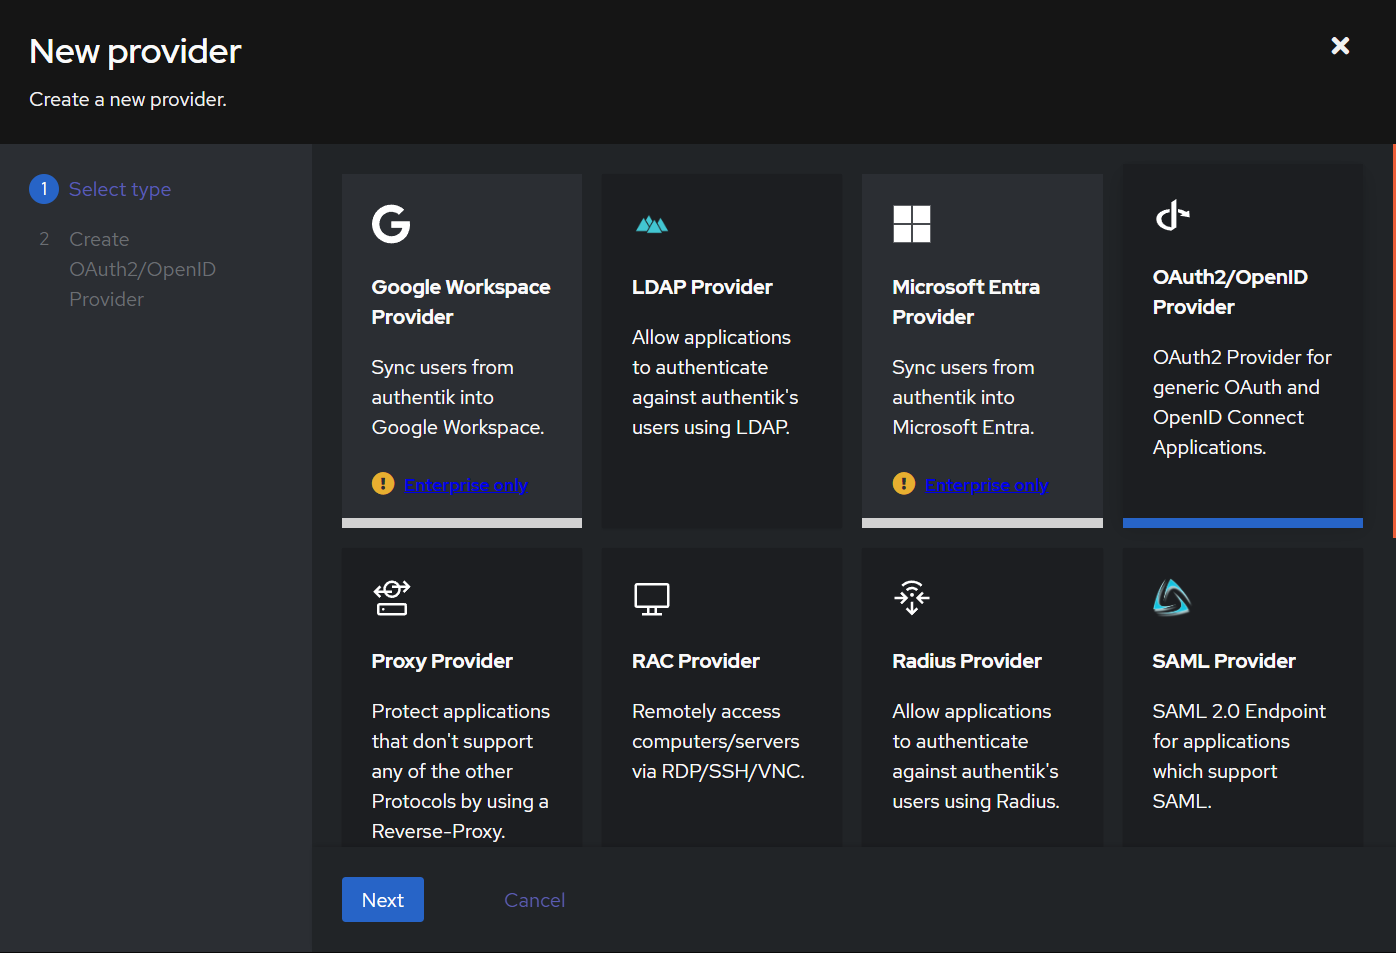Click the 'Create a new provider.' subtitle
Image resolution: width=1396 pixels, height=953 pixels.
(128, 99)
